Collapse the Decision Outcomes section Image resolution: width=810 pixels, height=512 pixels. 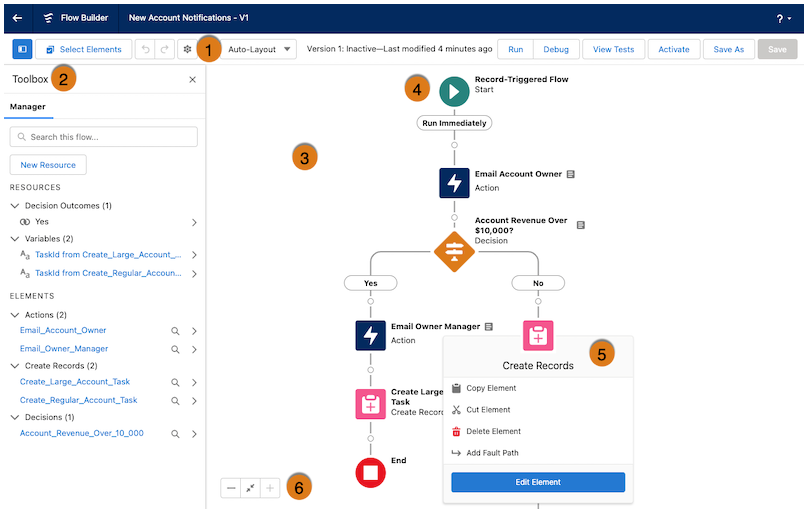coord(15,205)
